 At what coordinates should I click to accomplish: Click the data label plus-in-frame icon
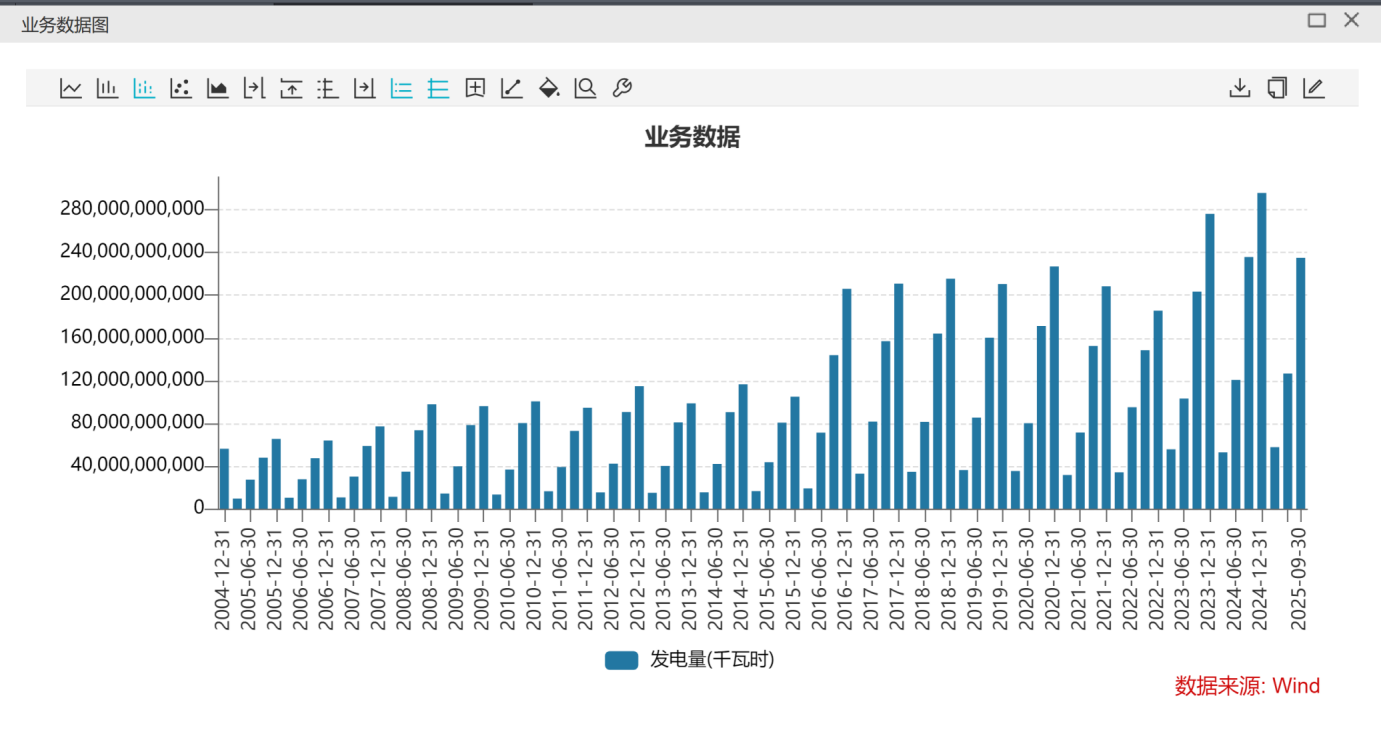point(475,89)
